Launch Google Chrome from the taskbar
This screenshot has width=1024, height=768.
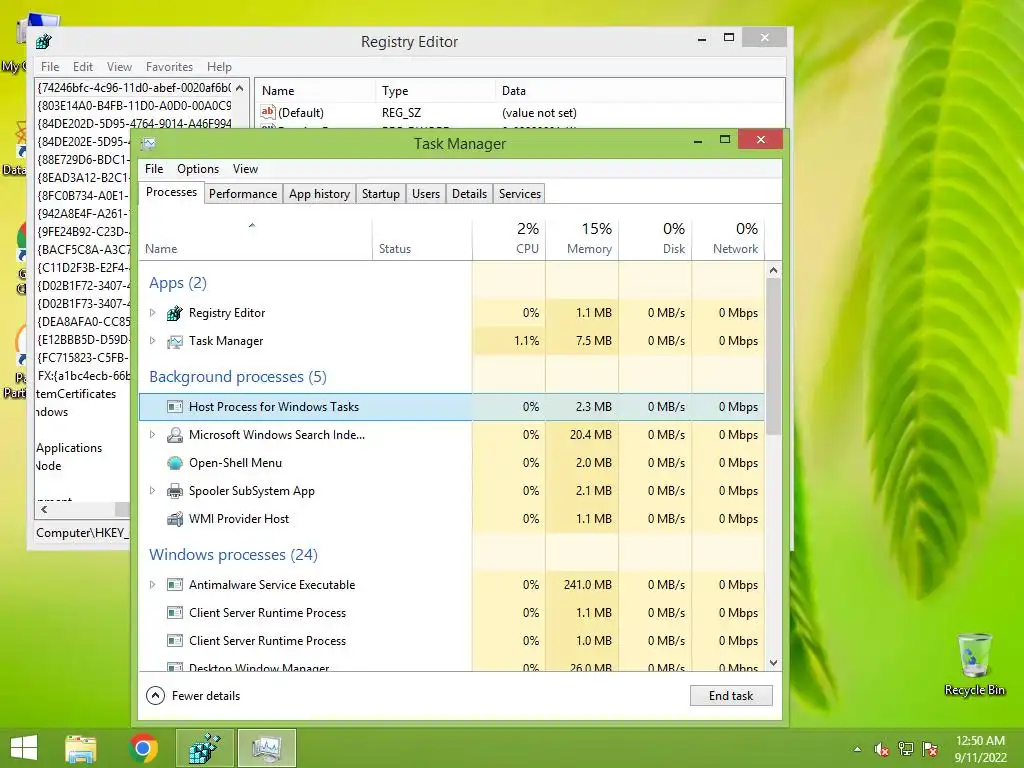(x=143, y=748)
